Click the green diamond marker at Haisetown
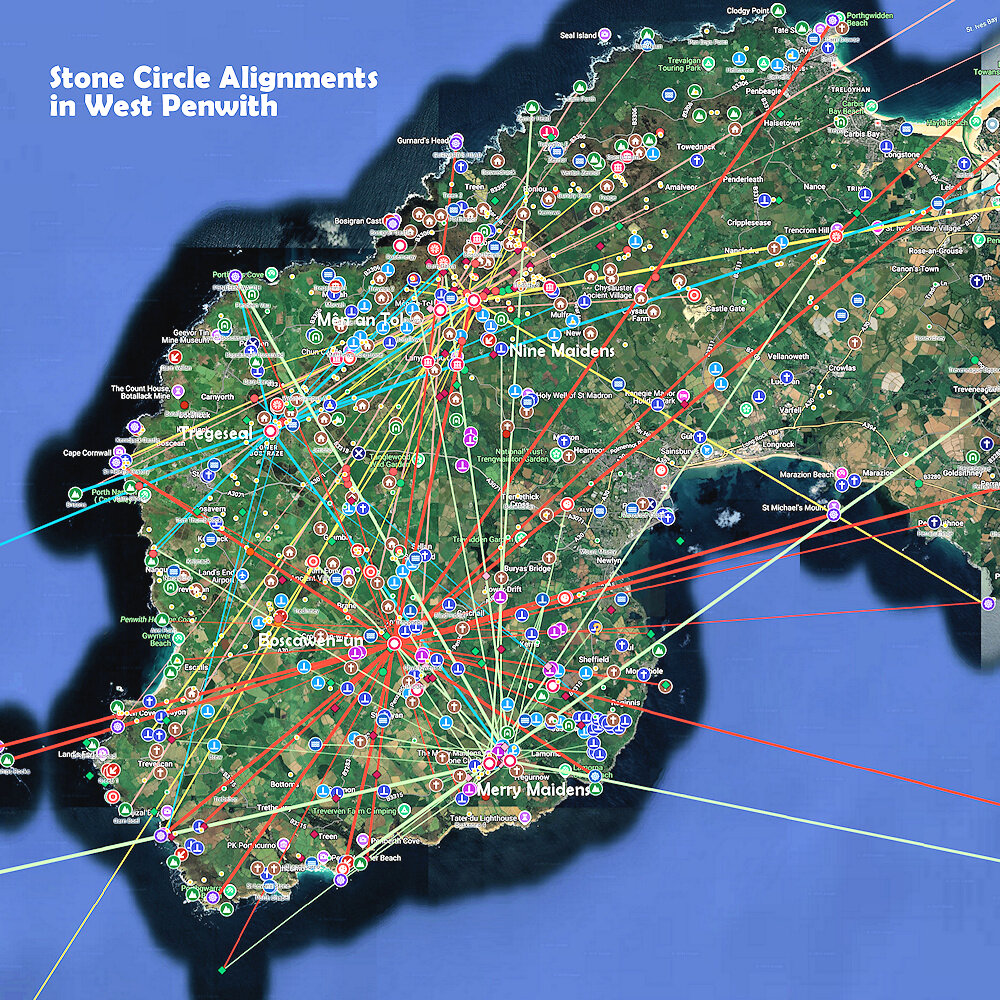Viewport: 1000px width, 1000px height. click(779, 114)
